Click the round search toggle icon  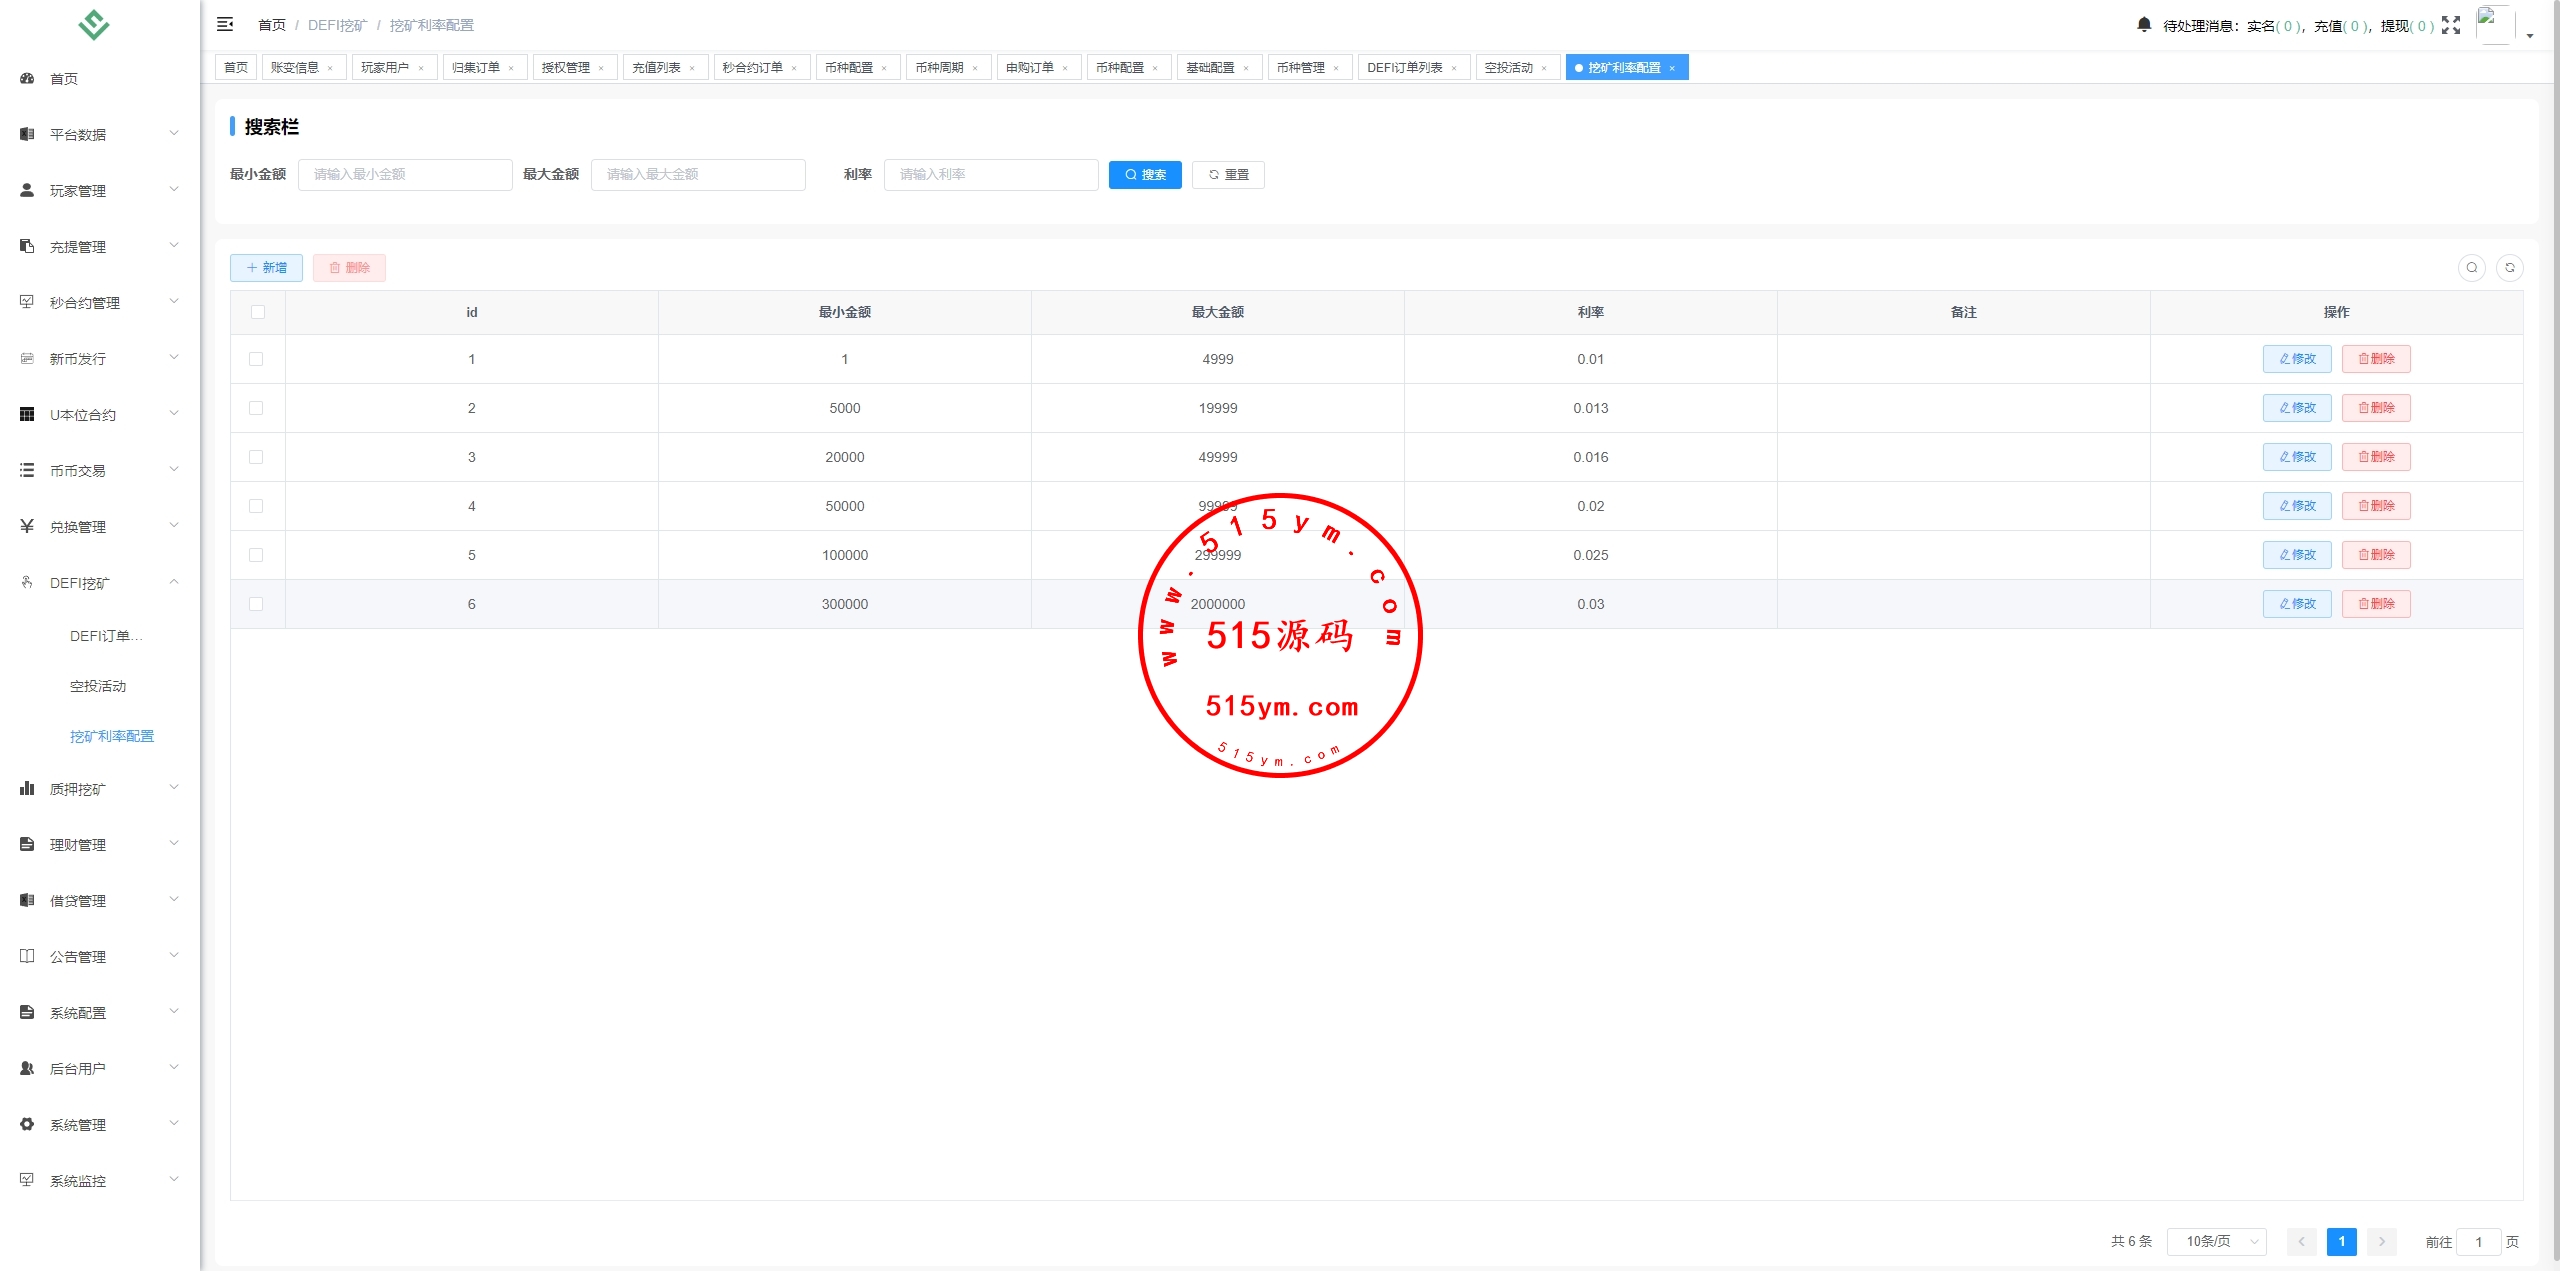2471,268
